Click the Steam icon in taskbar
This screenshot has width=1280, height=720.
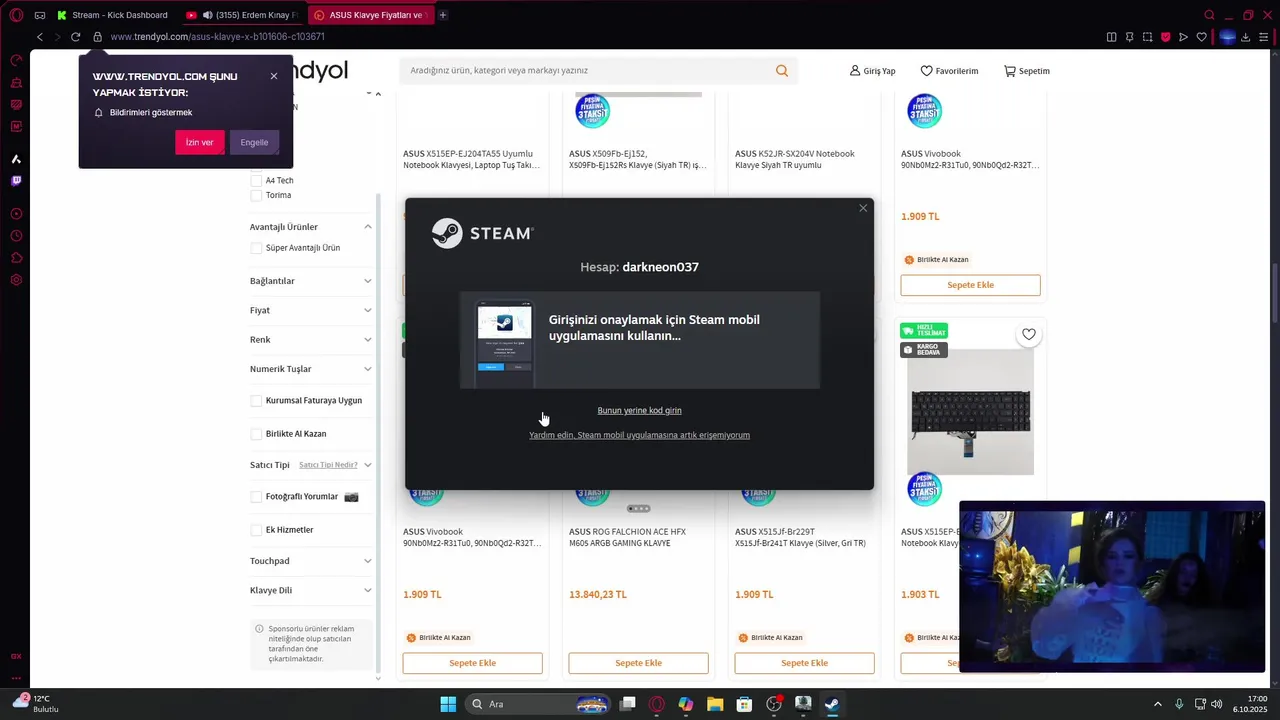[832, 704]
